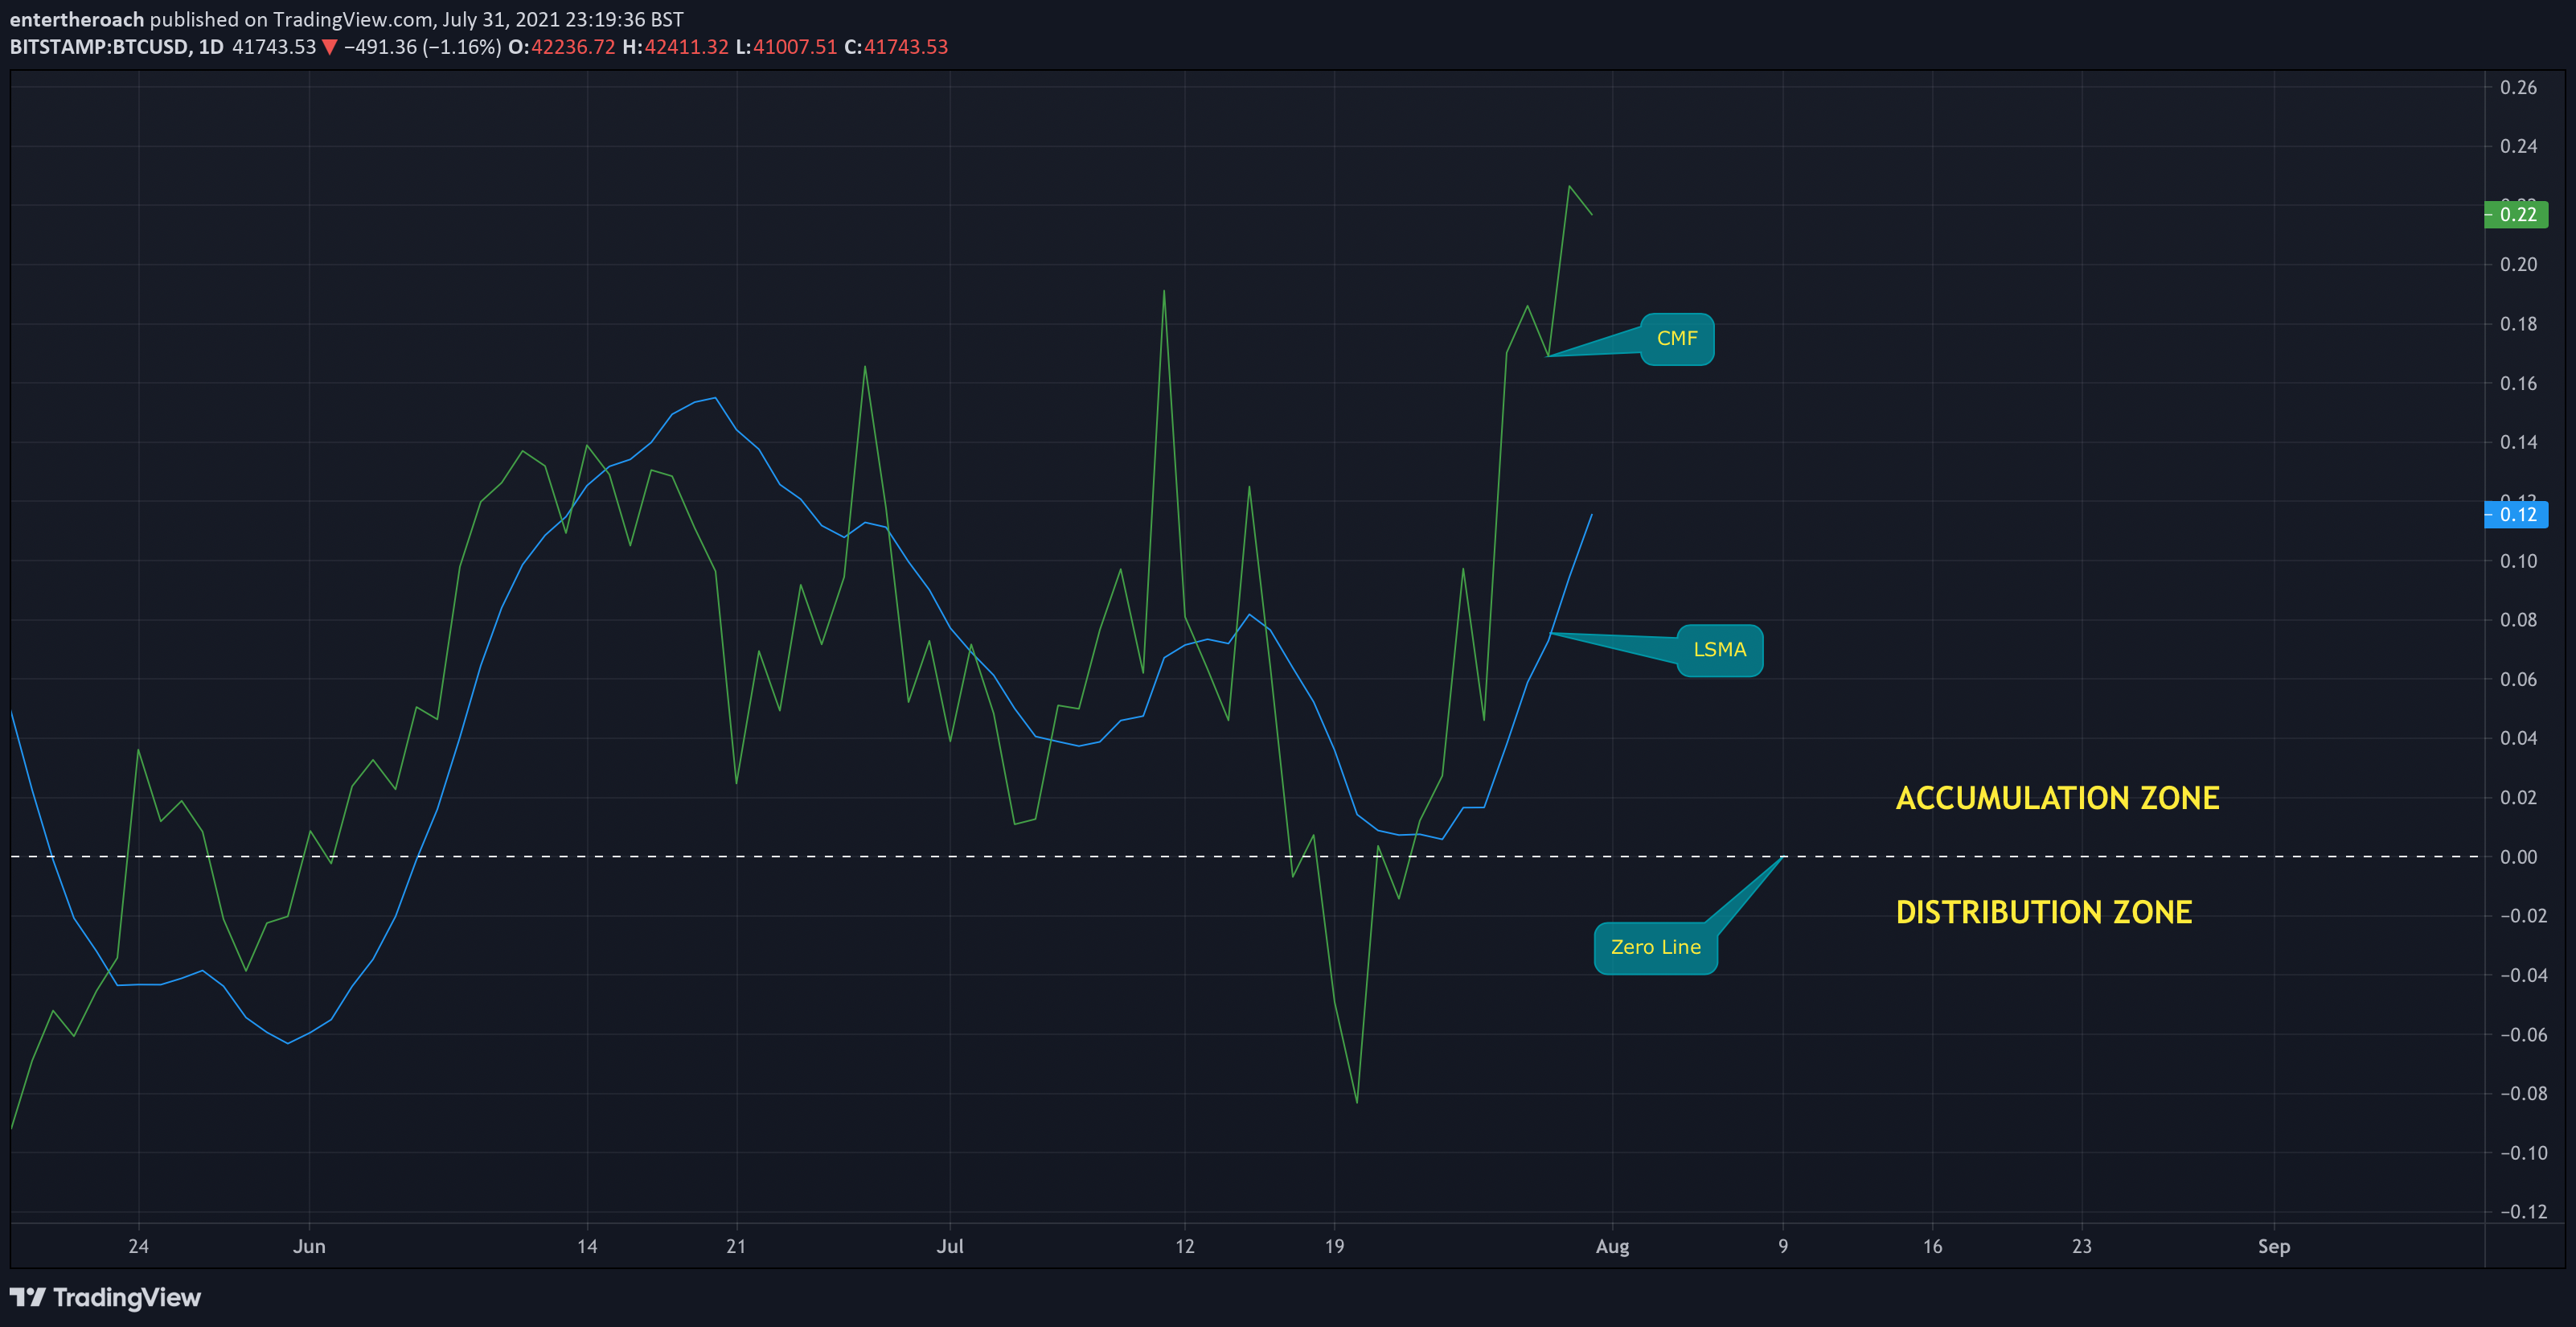This screenshot has height=1327, width=2576.
Task: Click the 0.08 value on price scale
Action: tap(2518, 620)
